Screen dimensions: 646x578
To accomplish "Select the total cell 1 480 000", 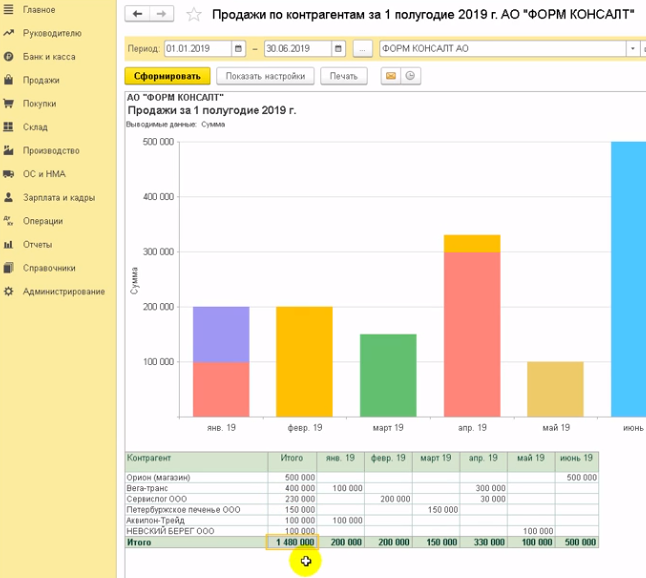I will pyautogui.click(x=292, y=541).
